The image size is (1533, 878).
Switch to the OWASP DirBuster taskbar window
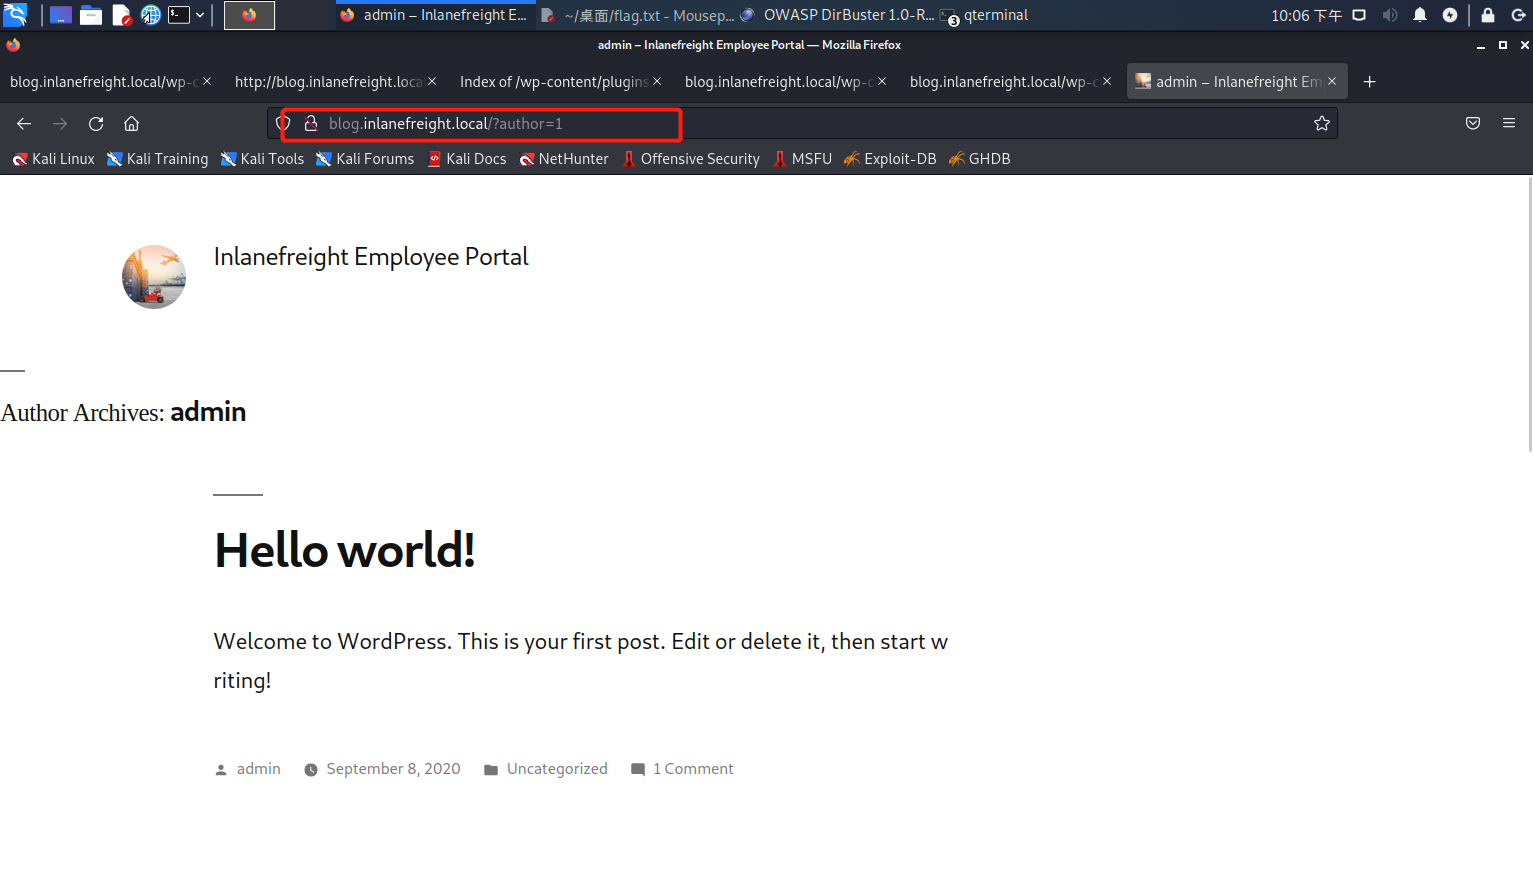pos(837,15)
